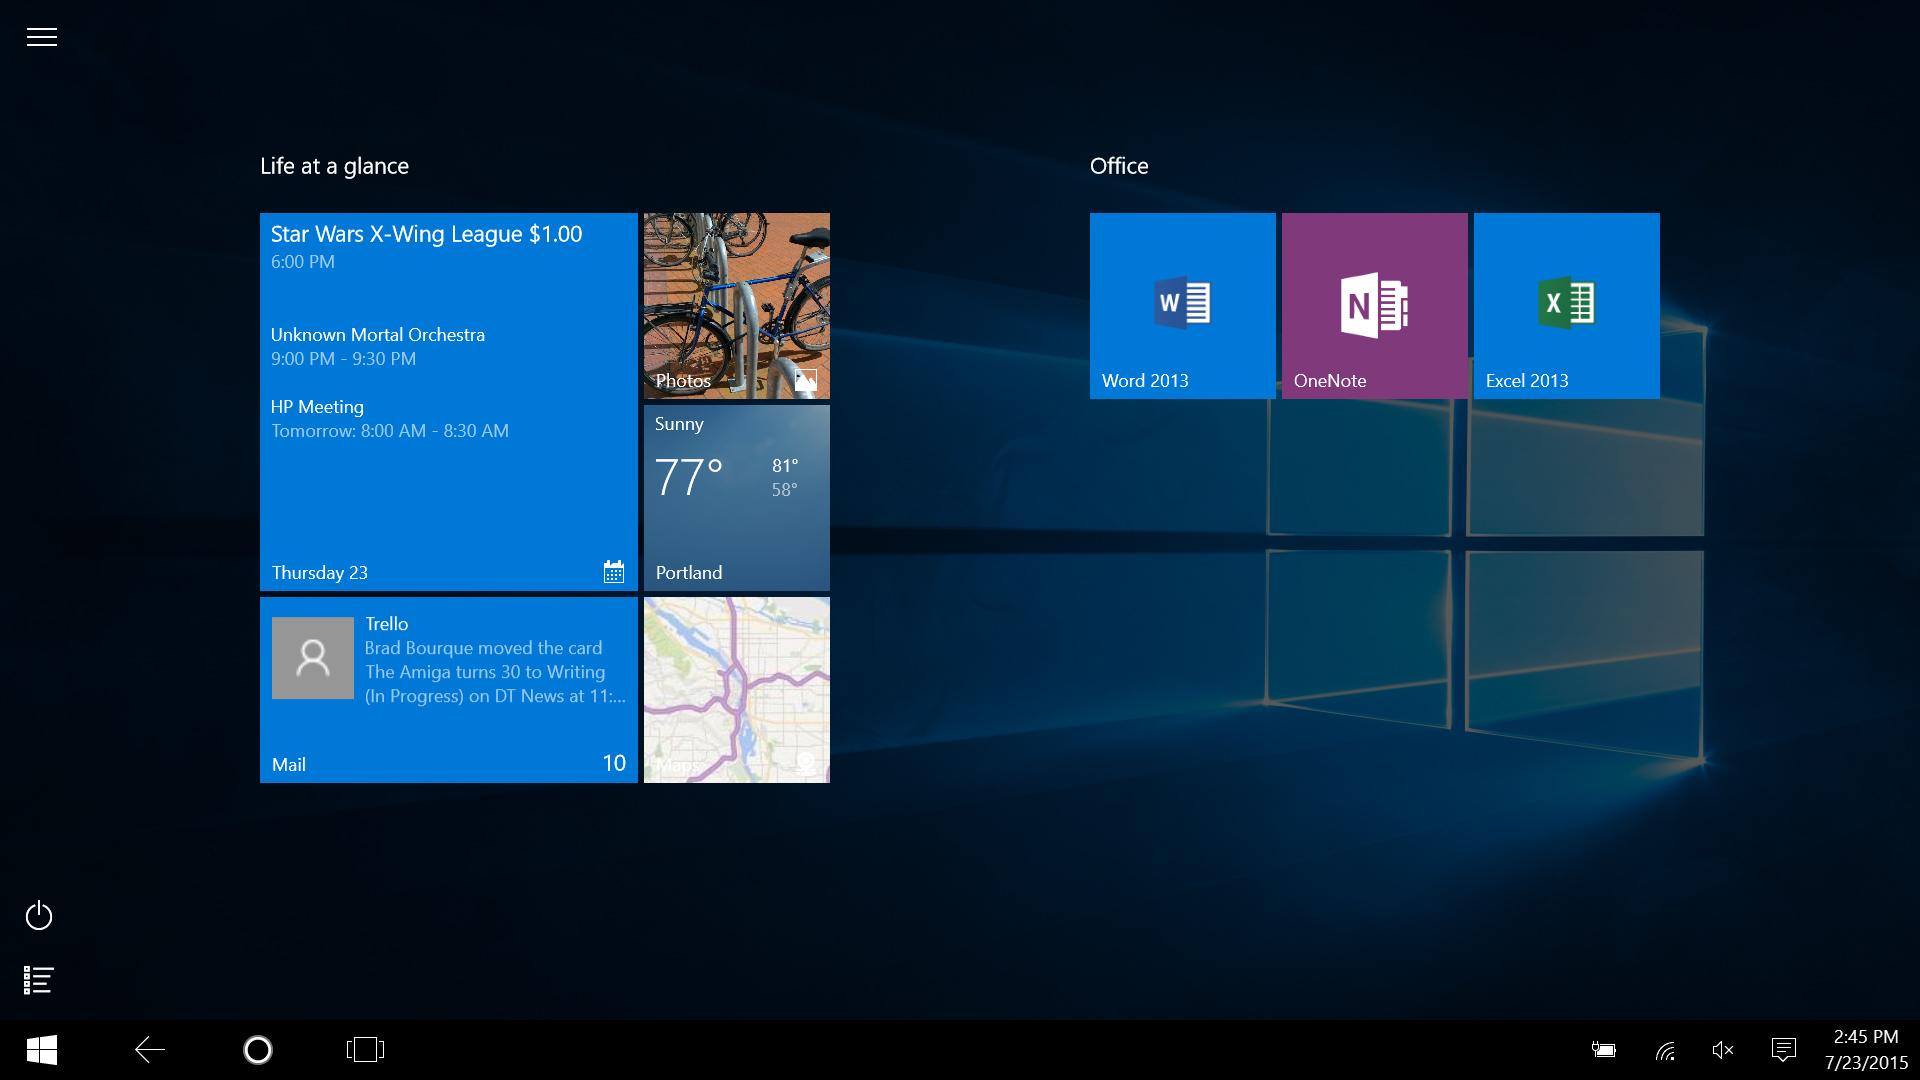Click the picture icon on the Photos tile
Screen dimensions: 1920x1080
806,380
